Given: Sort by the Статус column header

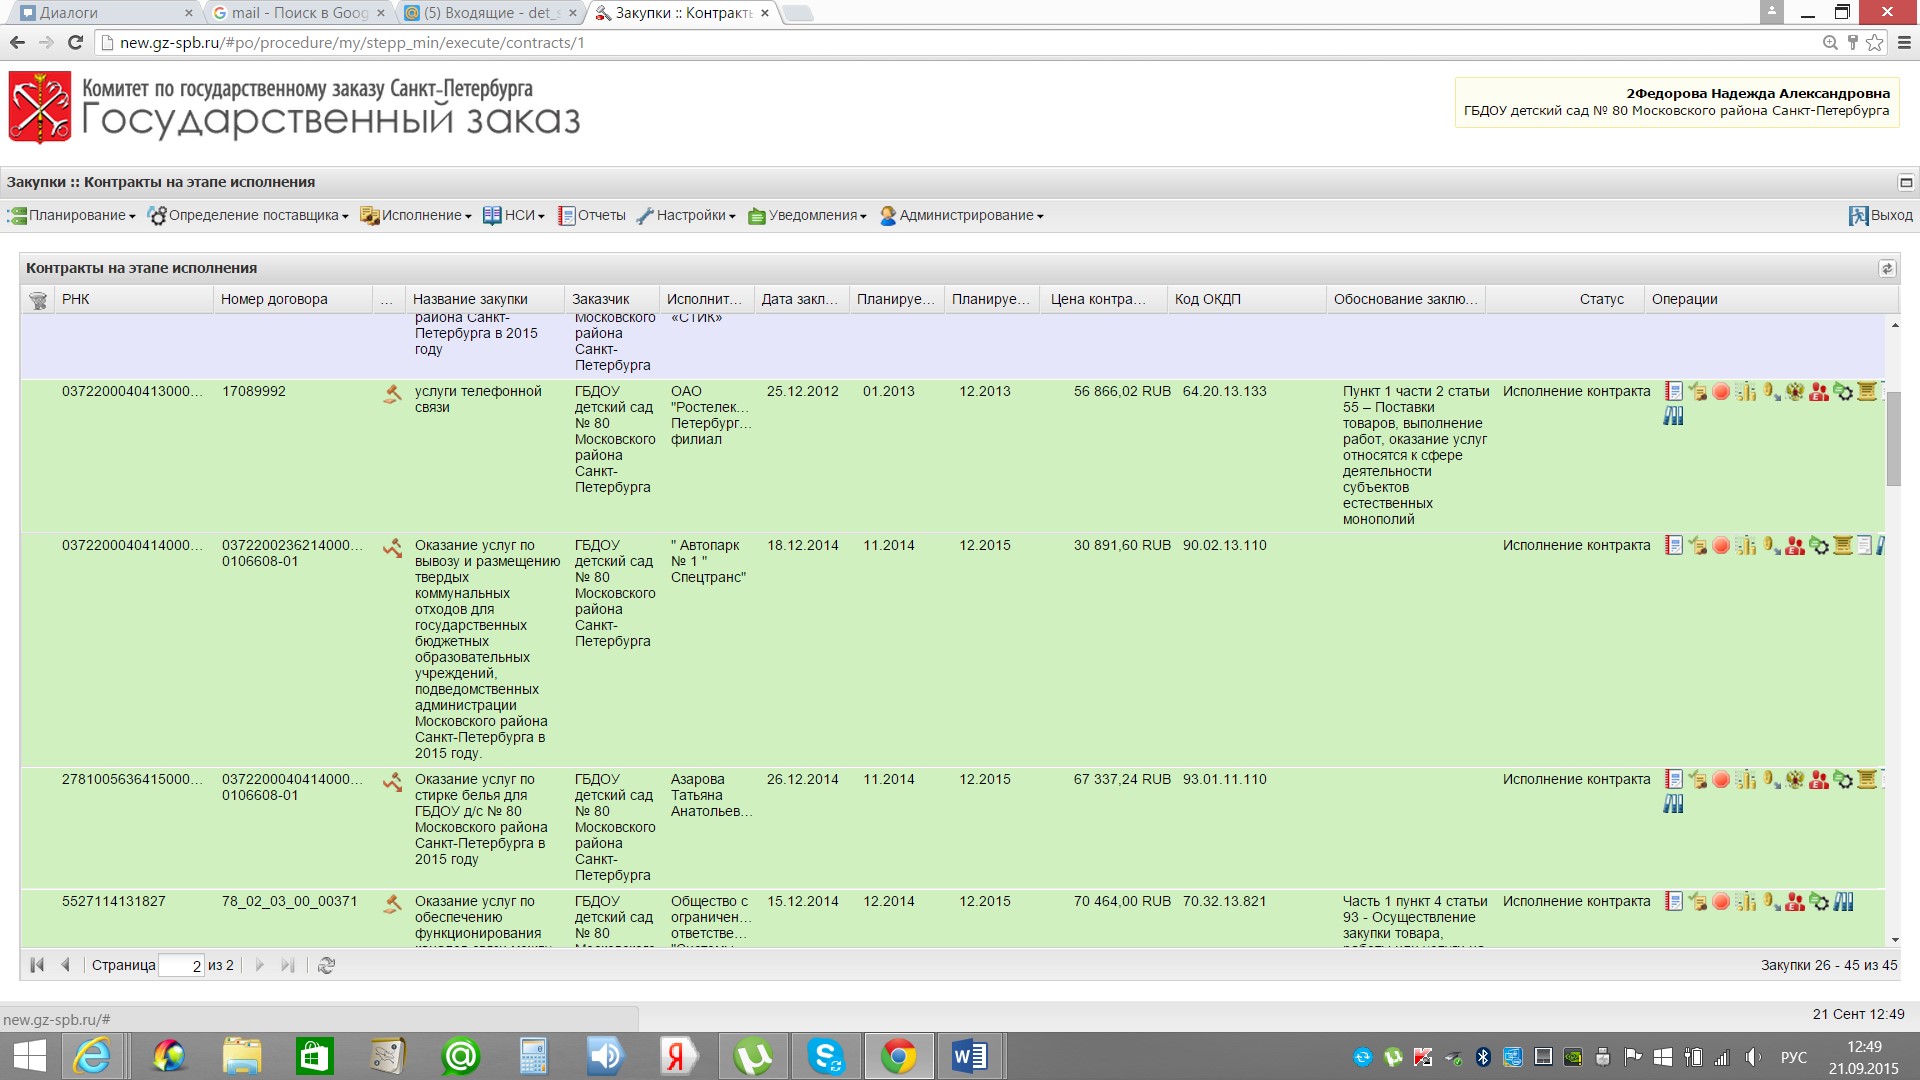Looking at the screenshot, I should click(1600, 300).
